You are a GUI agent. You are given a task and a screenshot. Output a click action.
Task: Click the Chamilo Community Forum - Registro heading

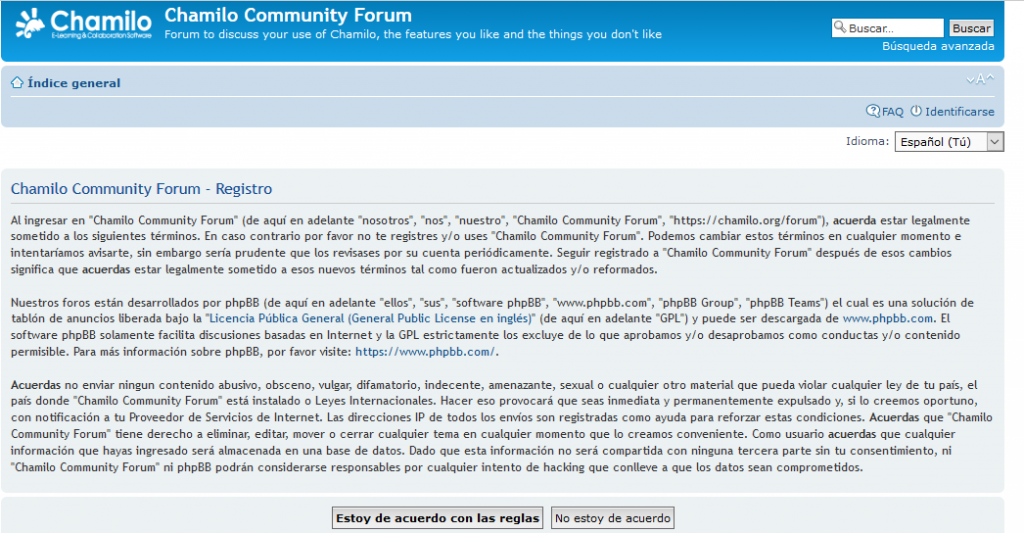[141, 189]
